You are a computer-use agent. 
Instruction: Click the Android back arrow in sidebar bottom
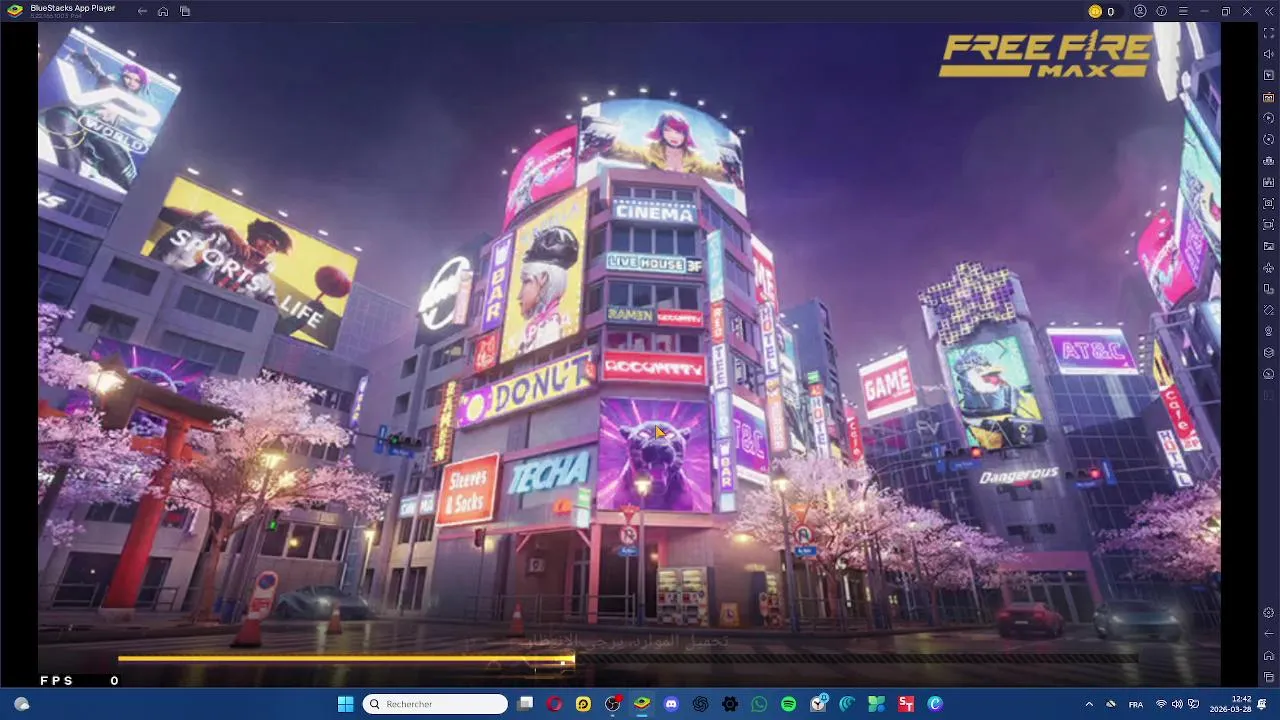(1269, 633)
